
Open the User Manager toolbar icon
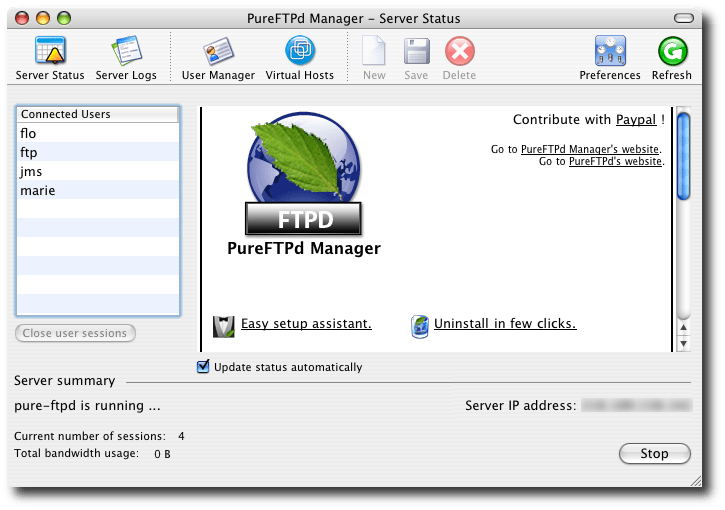click(218, 51)
